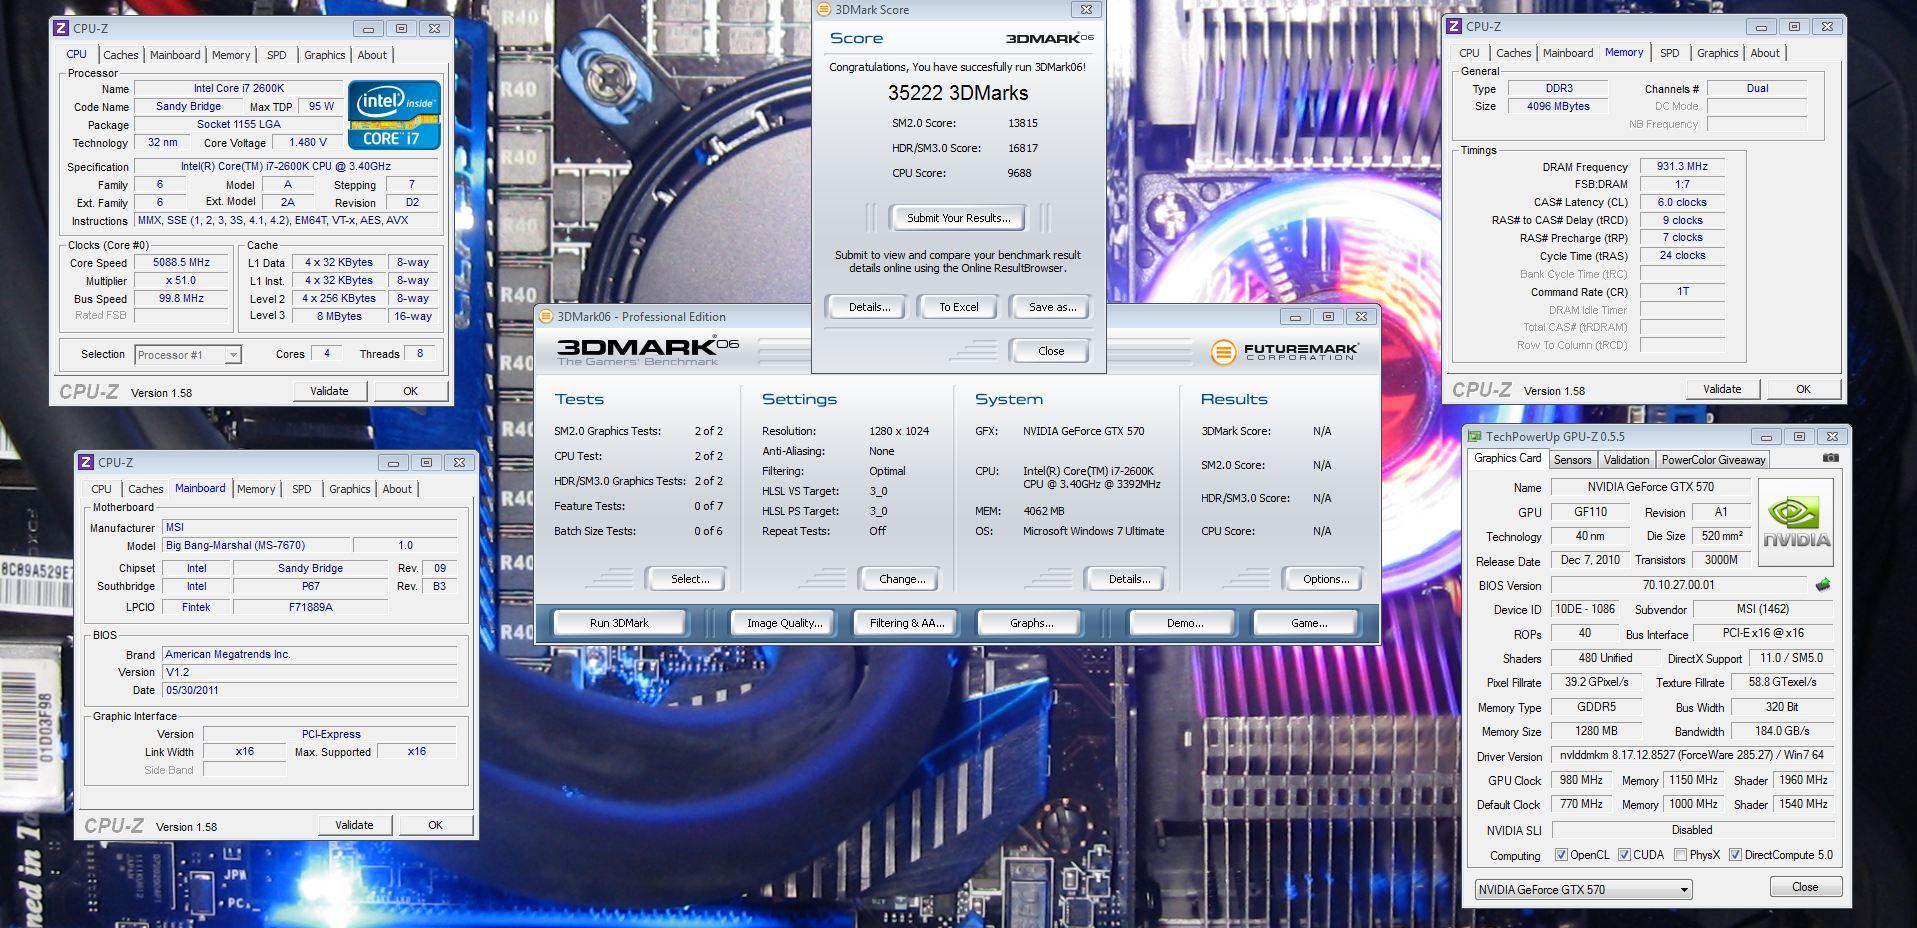Screen dimensions: 1917x928
Task: Click the Graphs button
Action: click(x=1031, y=623)
